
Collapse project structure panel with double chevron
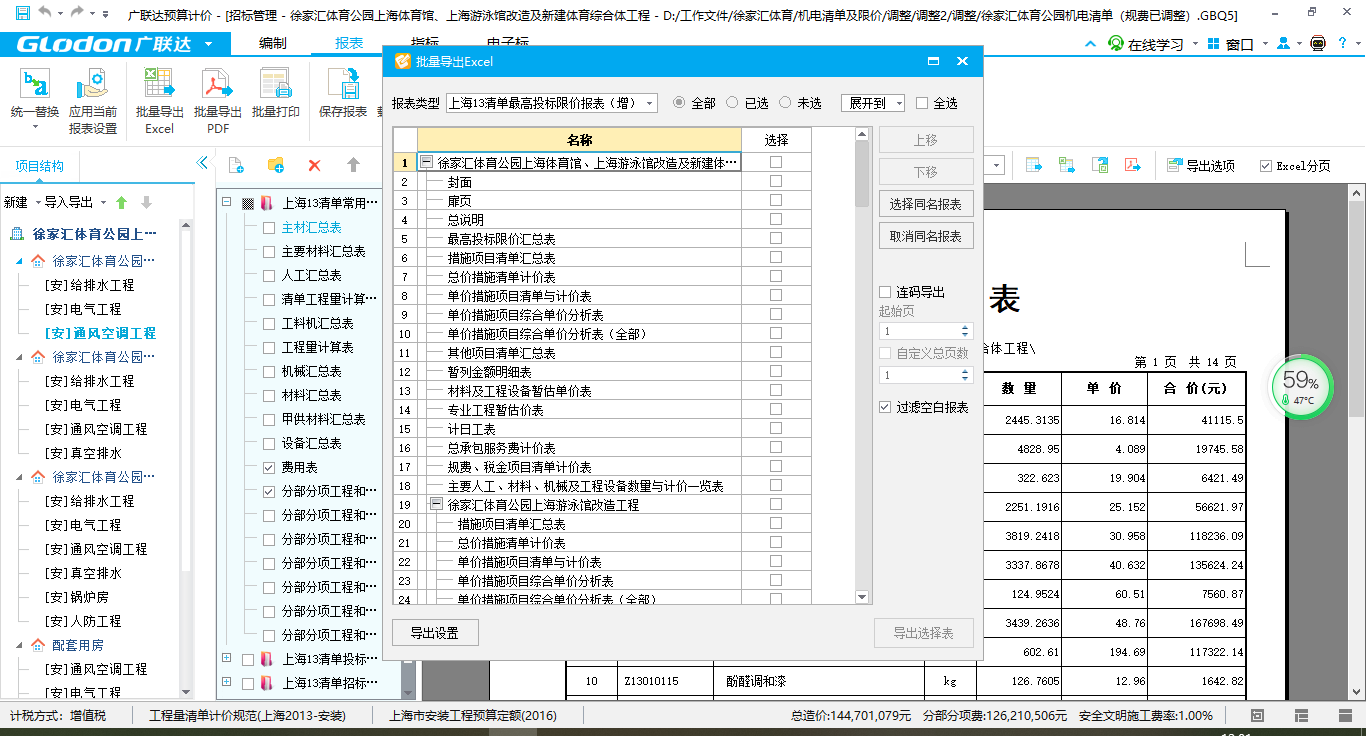point(202,163)
